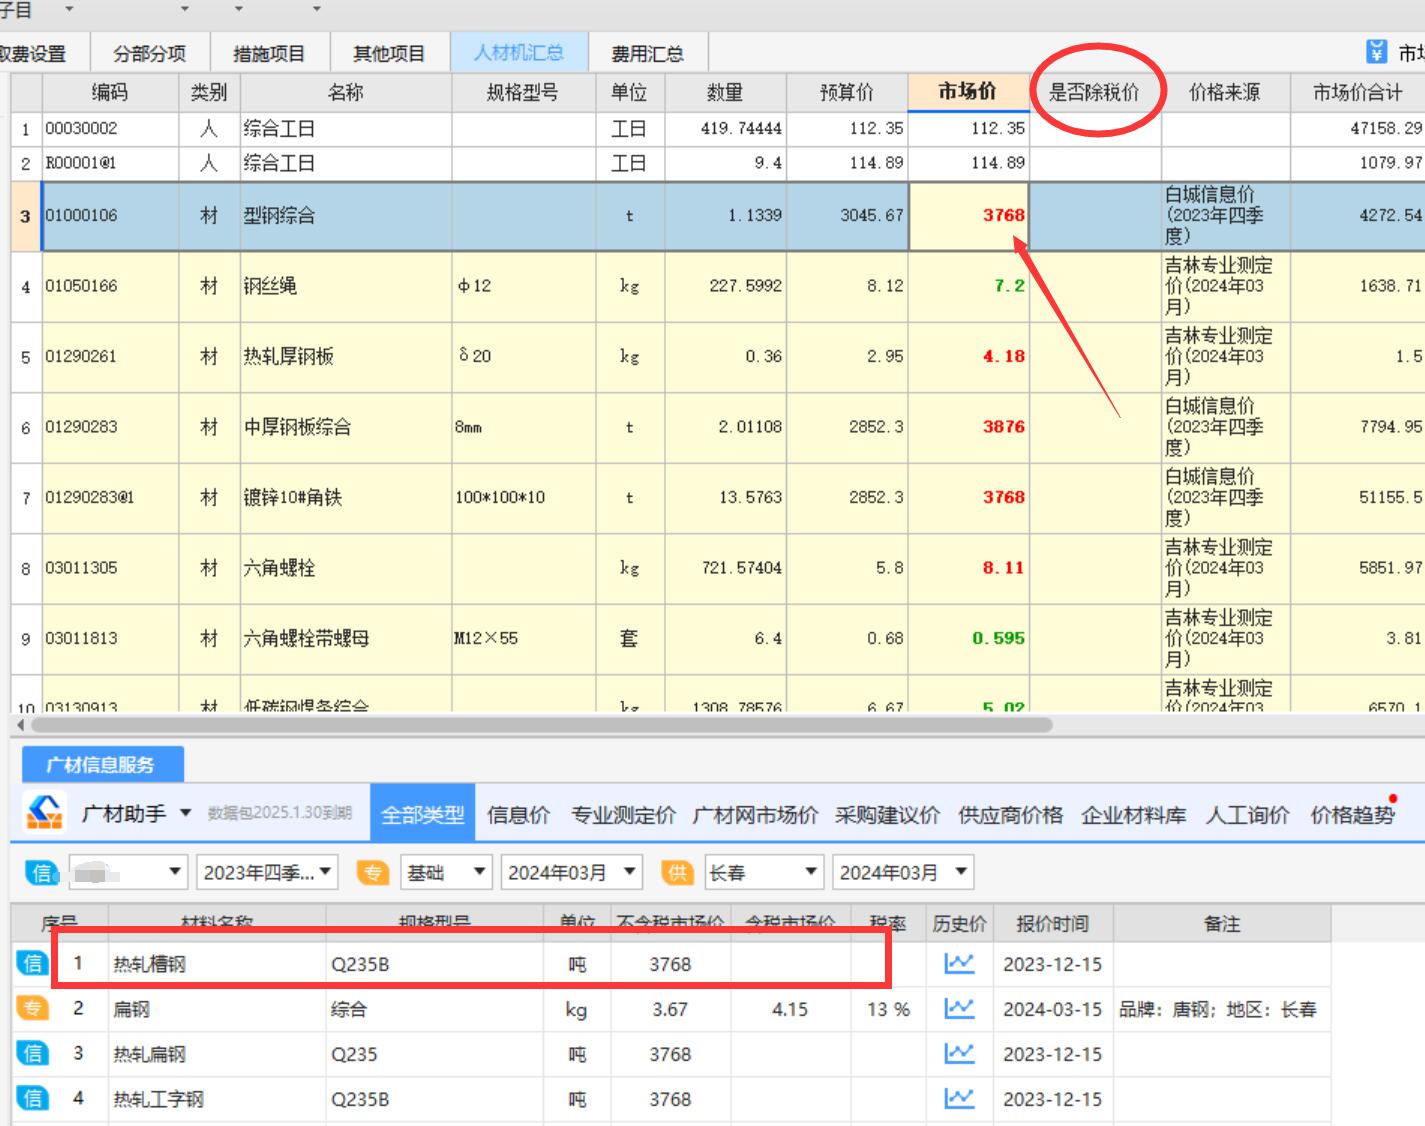Click the orange 专 filter icon beside 基础

coord(373,873)
